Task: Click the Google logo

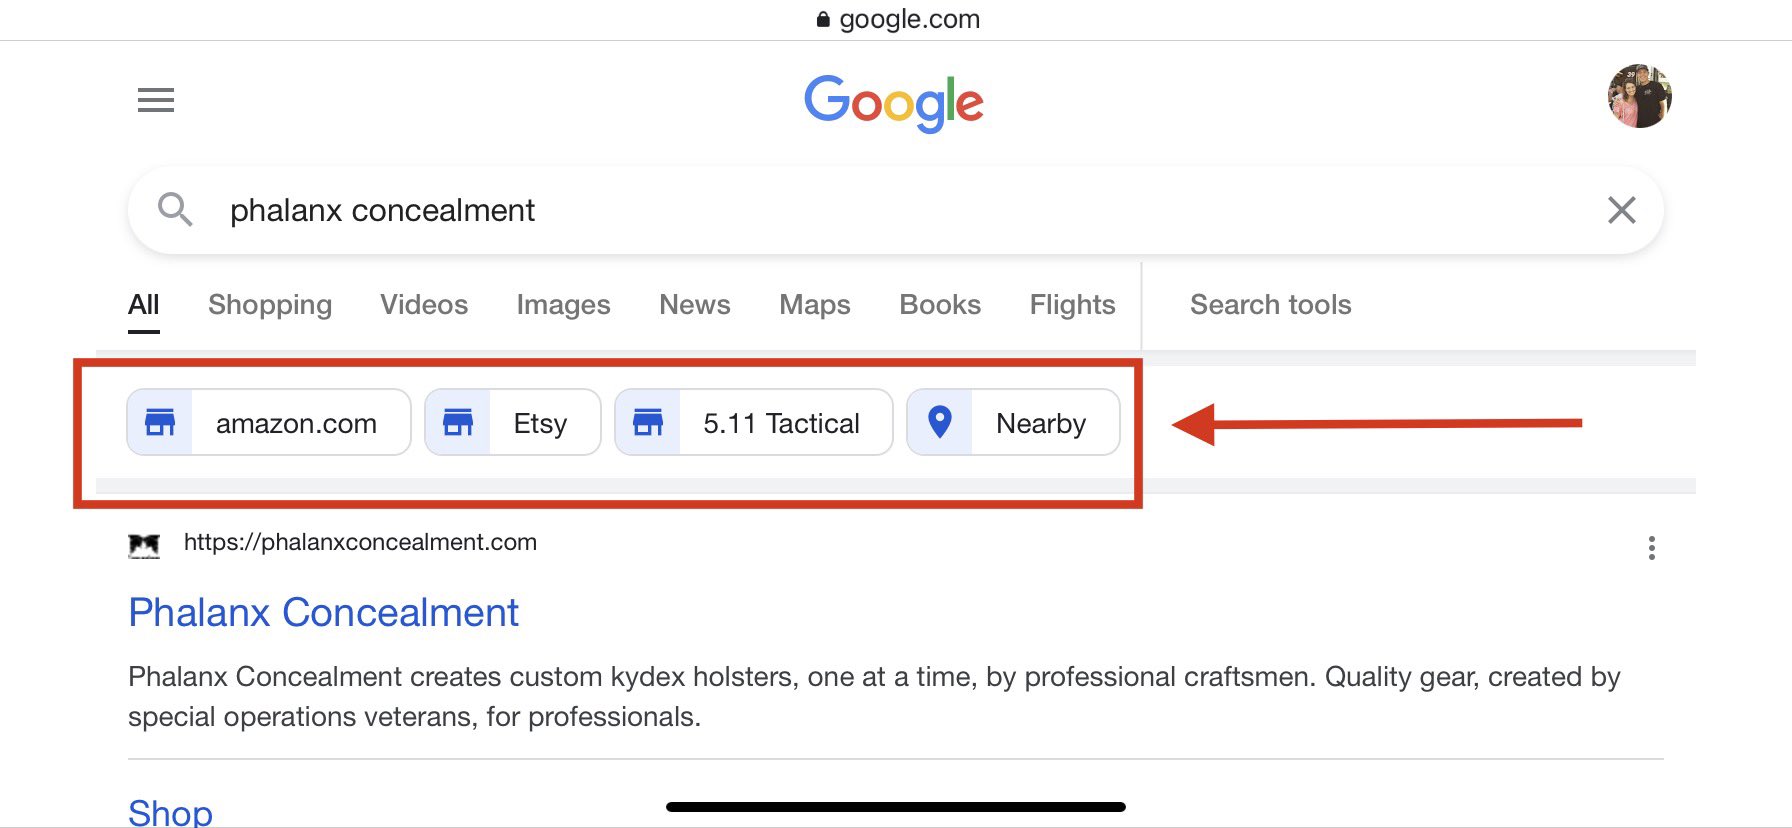Action: (894, 102)
